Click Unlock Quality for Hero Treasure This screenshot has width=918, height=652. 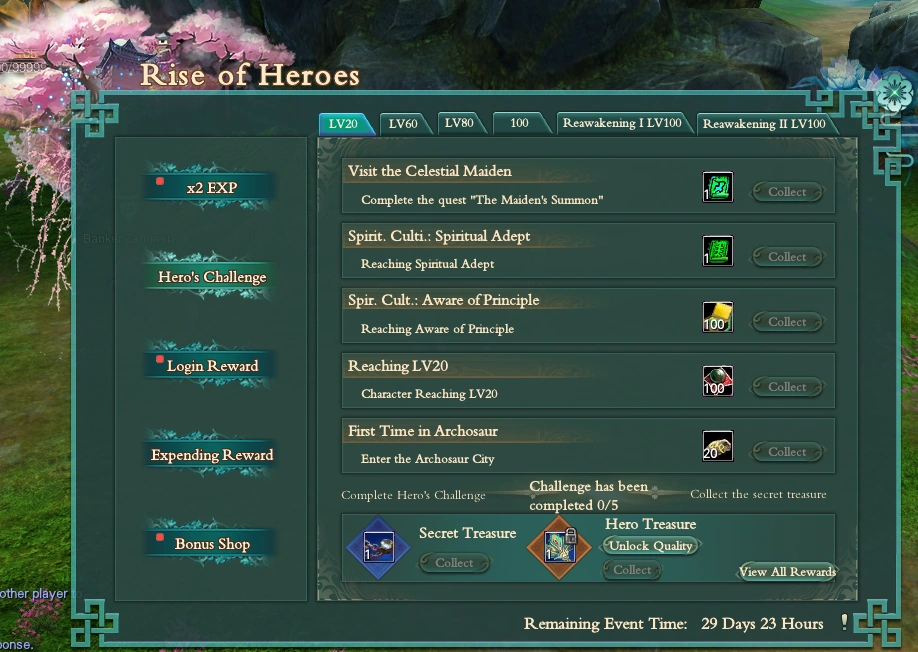[x=650, y=545]
